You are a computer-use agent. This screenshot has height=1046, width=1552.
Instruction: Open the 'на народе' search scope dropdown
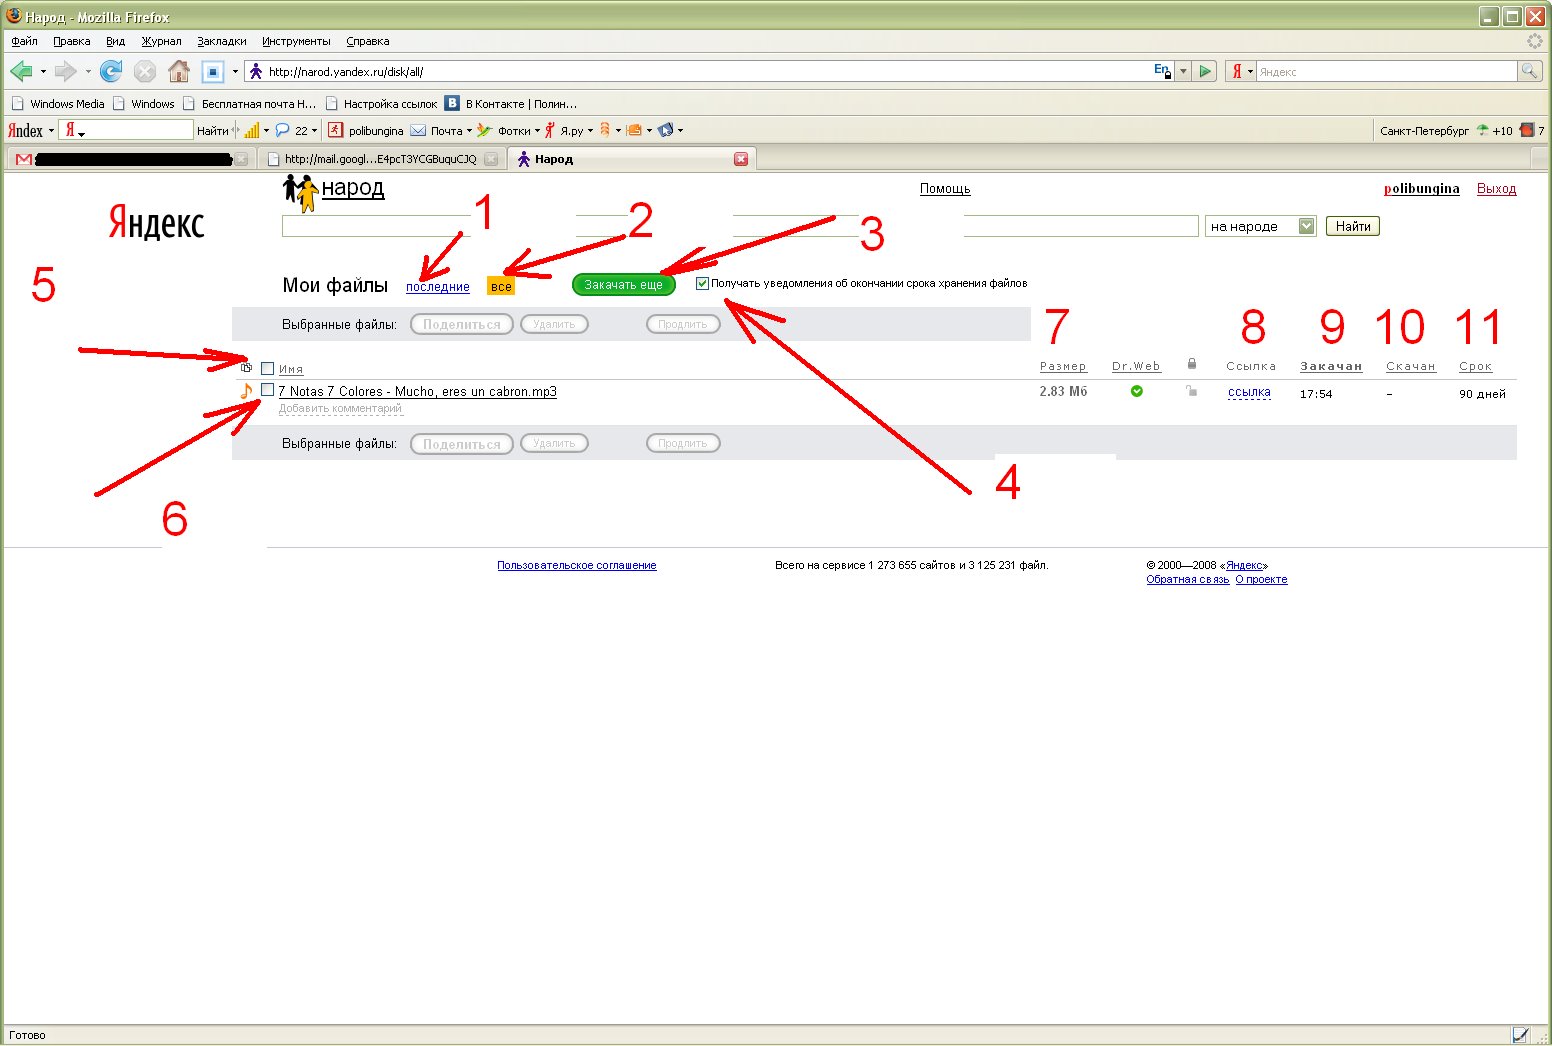coord(1261,226)
